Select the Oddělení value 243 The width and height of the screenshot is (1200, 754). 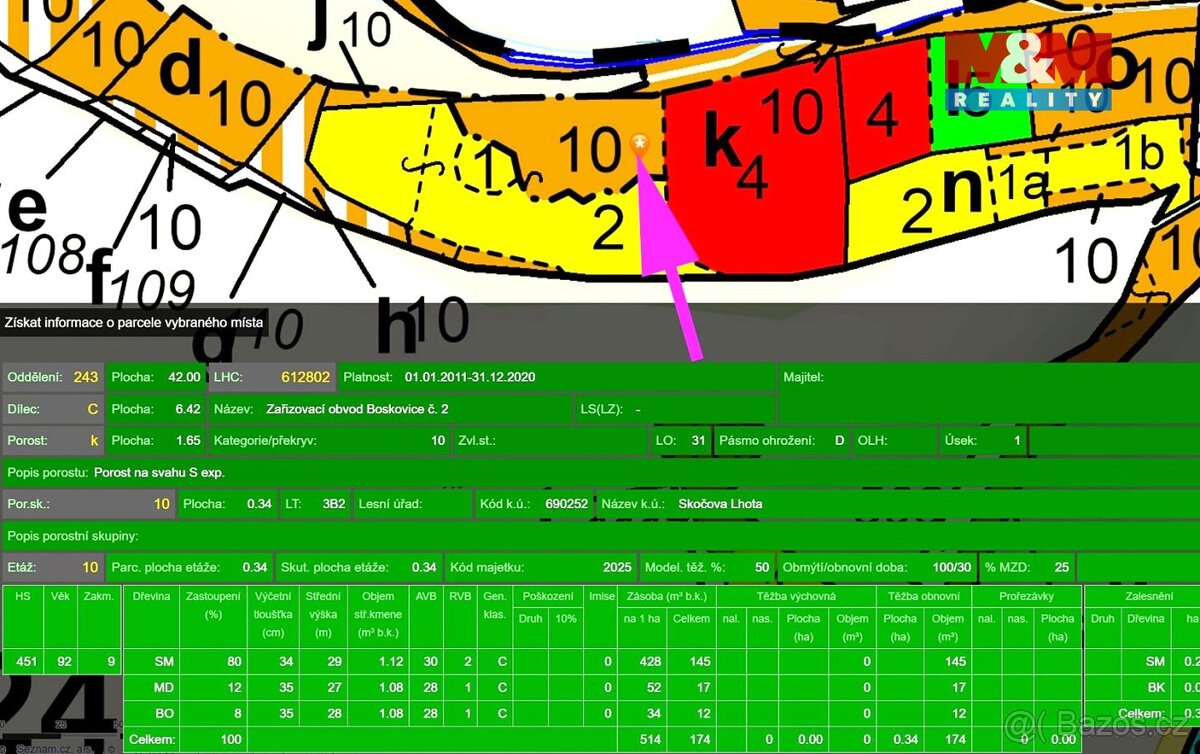85,377
